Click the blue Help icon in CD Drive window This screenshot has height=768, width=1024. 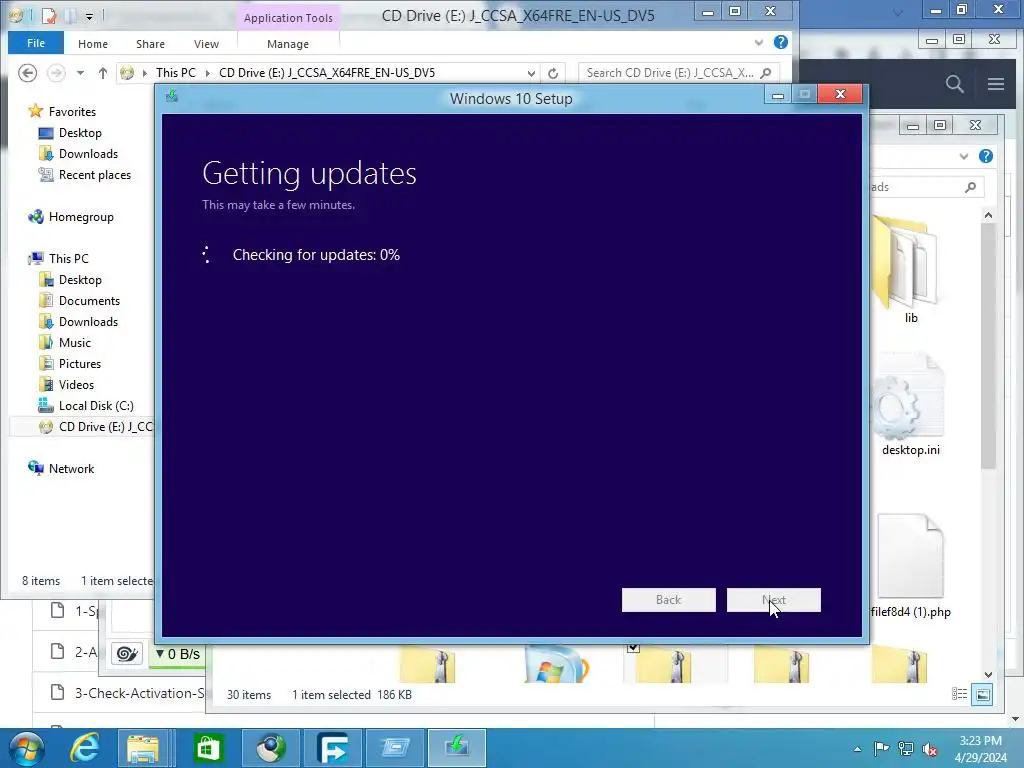780,42
